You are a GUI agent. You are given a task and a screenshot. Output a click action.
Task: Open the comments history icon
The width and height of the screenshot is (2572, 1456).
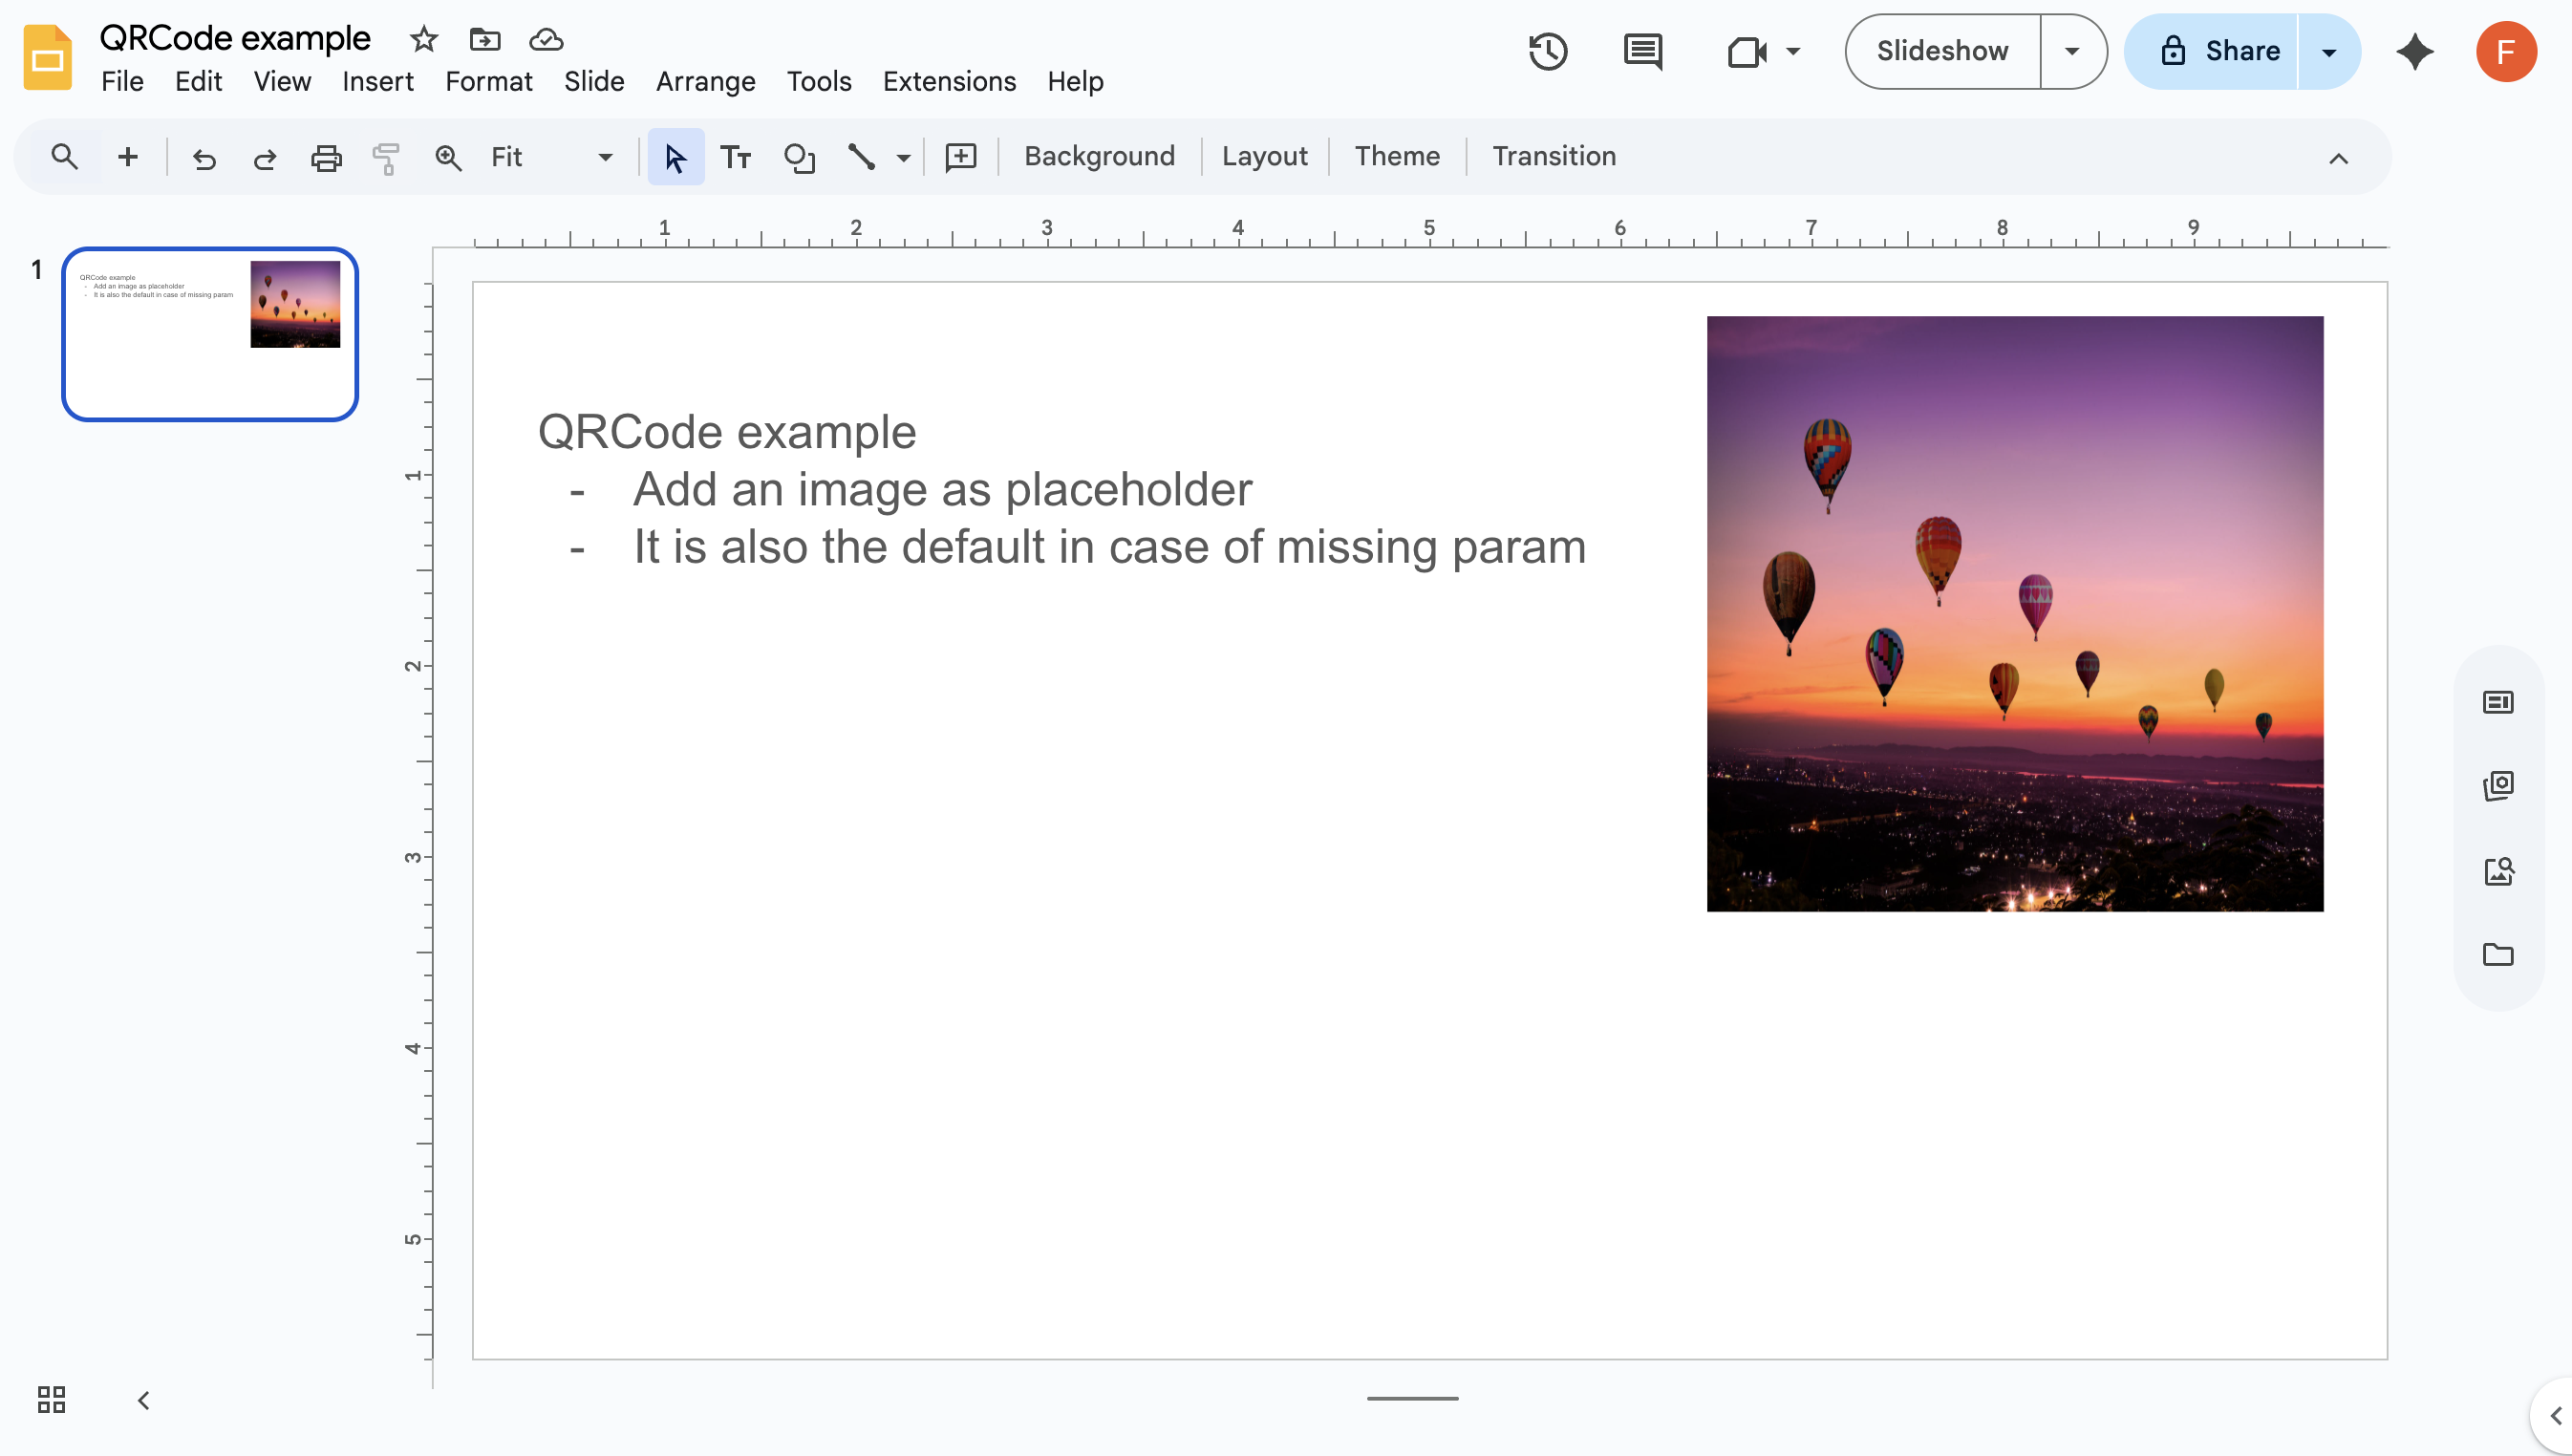[x=1642, y=51]
